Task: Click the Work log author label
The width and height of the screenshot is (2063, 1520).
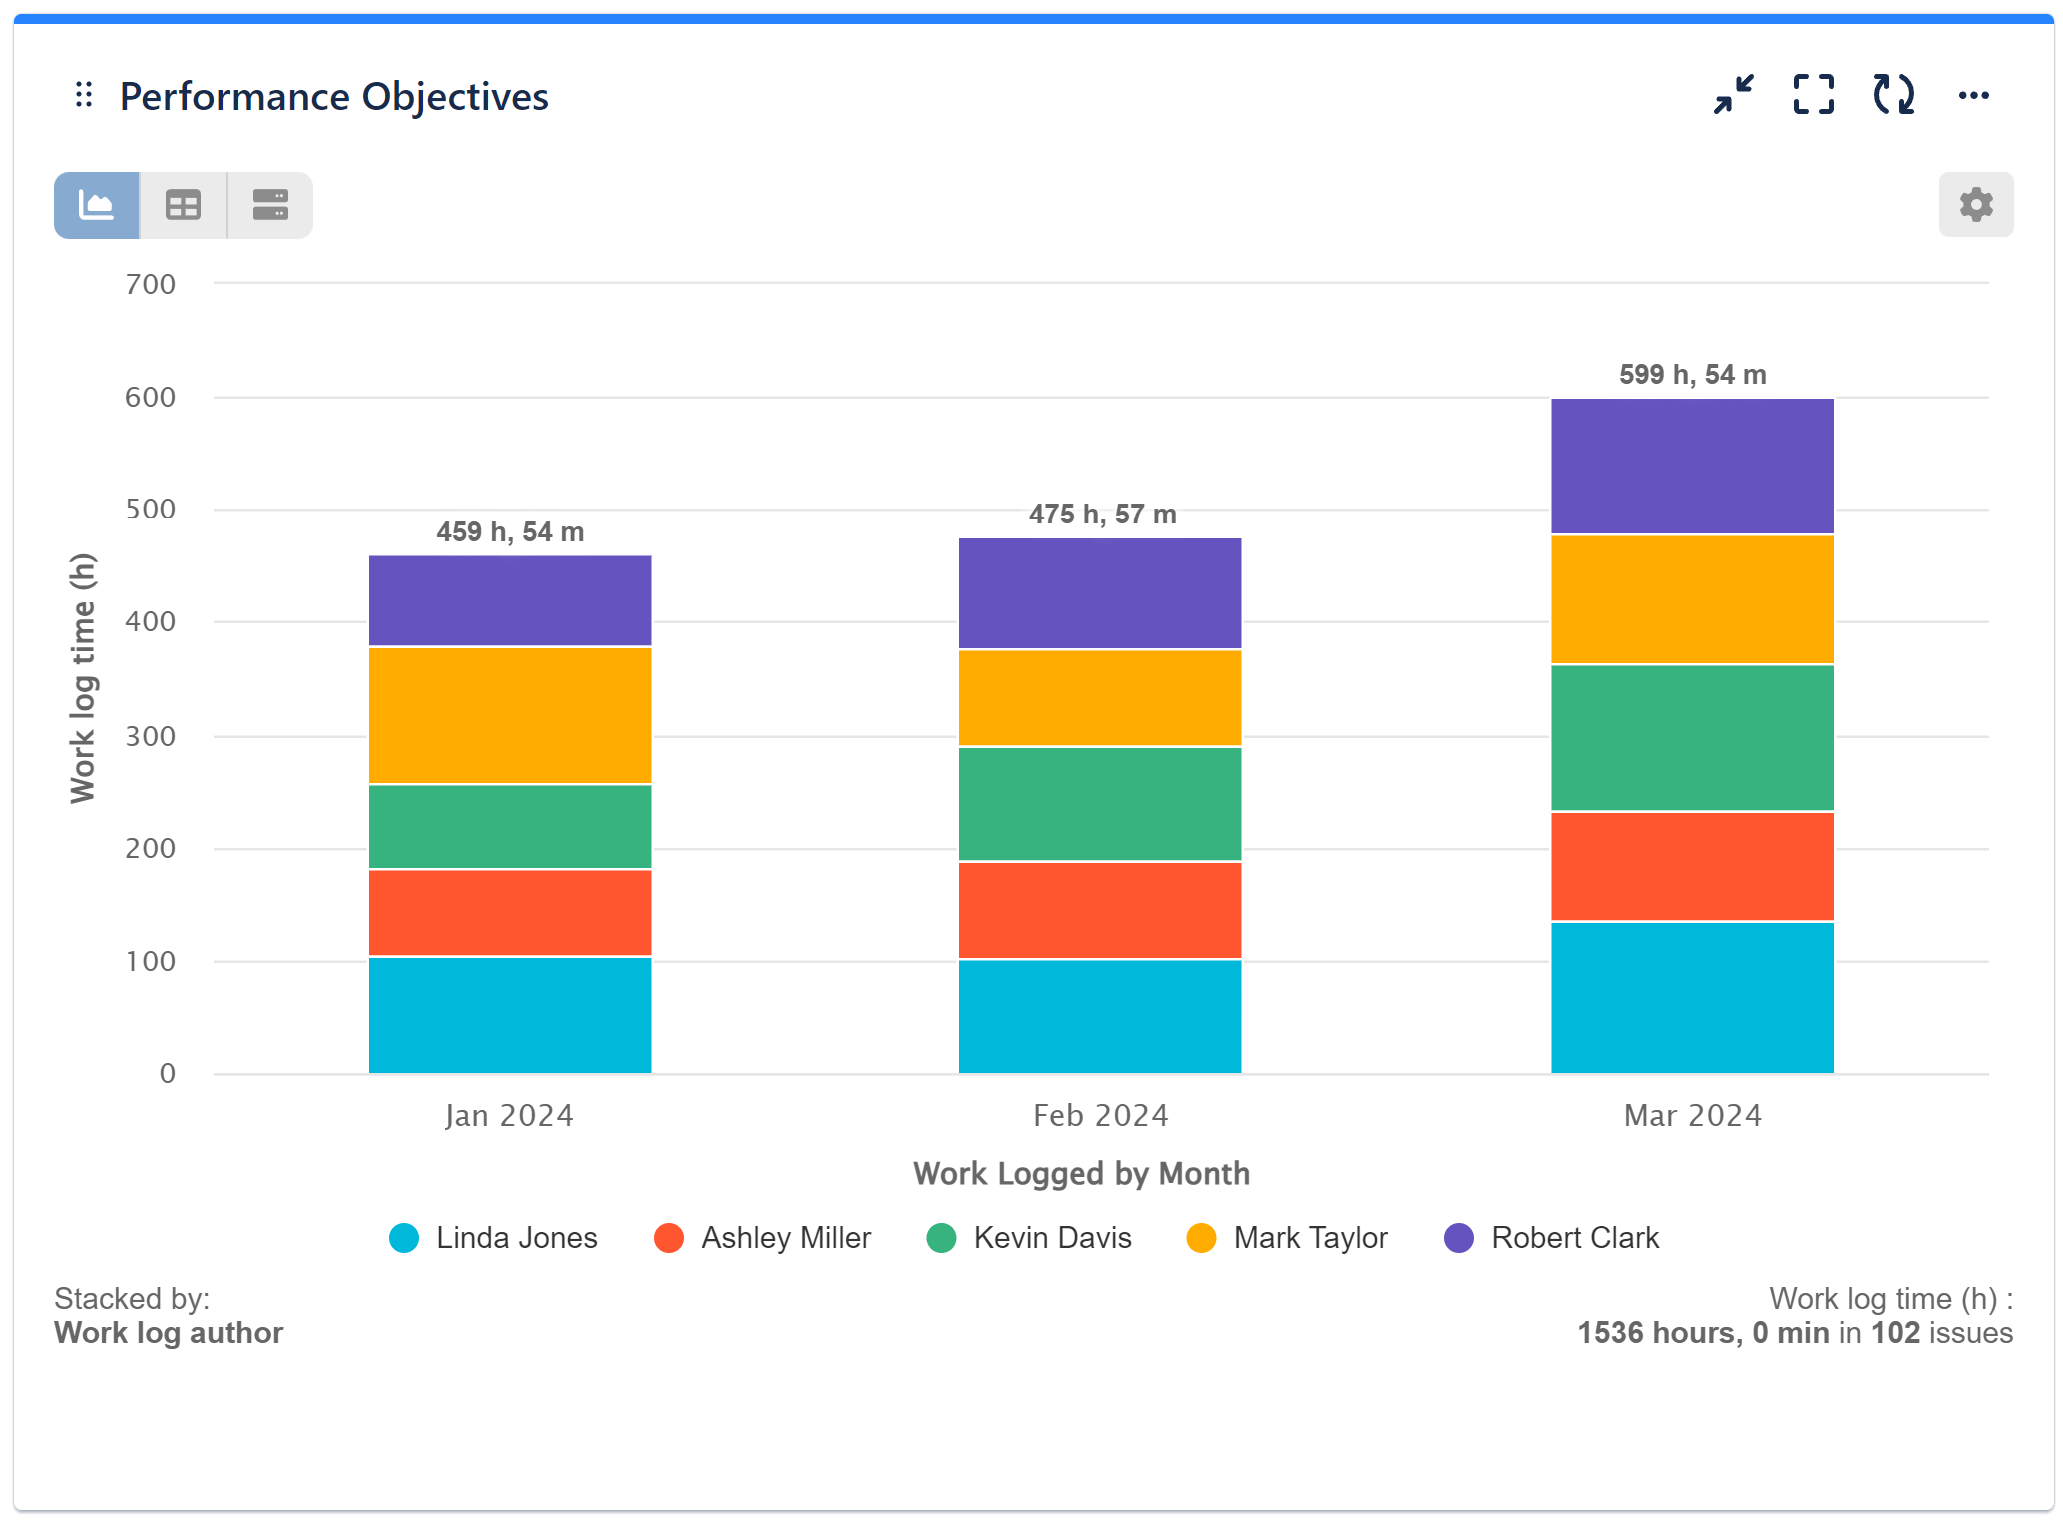Action: pyautogui.click(x=168, y=1333)
